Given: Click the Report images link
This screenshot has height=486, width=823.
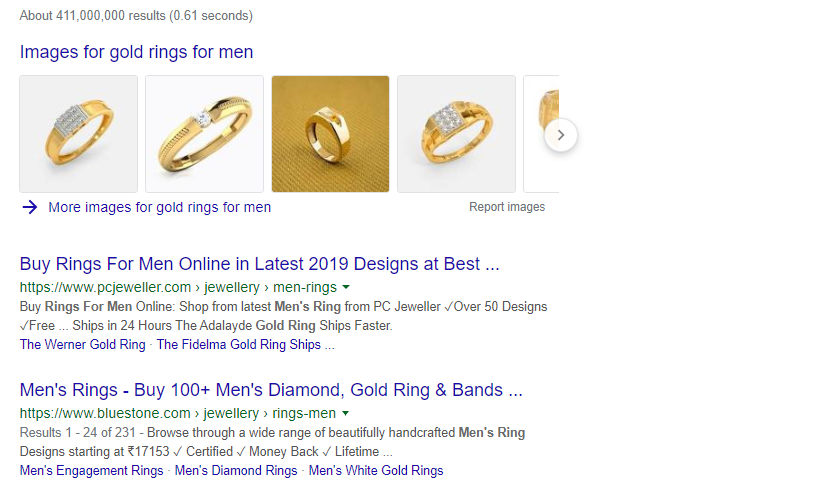Looking at the screenshot, I should click(x=507, y=207).
